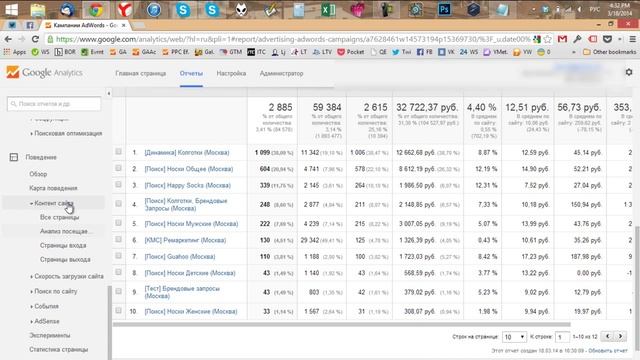This screenshot has width=640, height=360.
Task: Open File Explorer from the taskbar
Action: pos(38,9)
